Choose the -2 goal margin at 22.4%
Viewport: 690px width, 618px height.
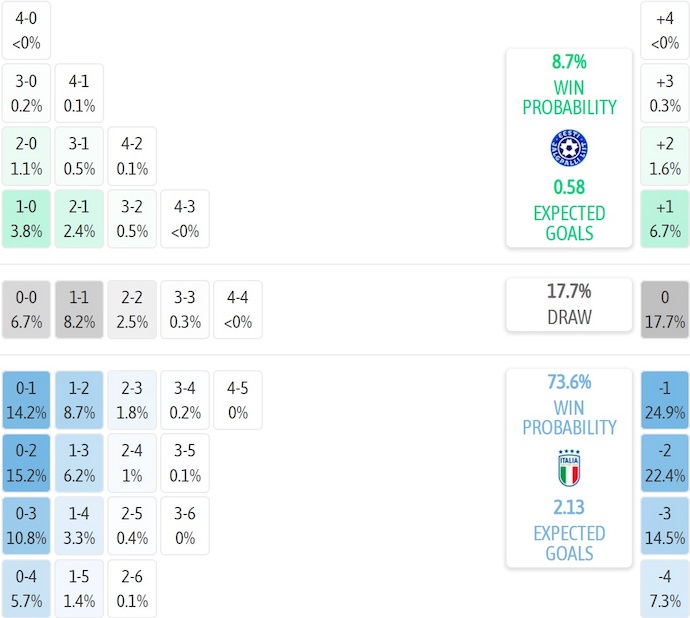coord(665,462)
